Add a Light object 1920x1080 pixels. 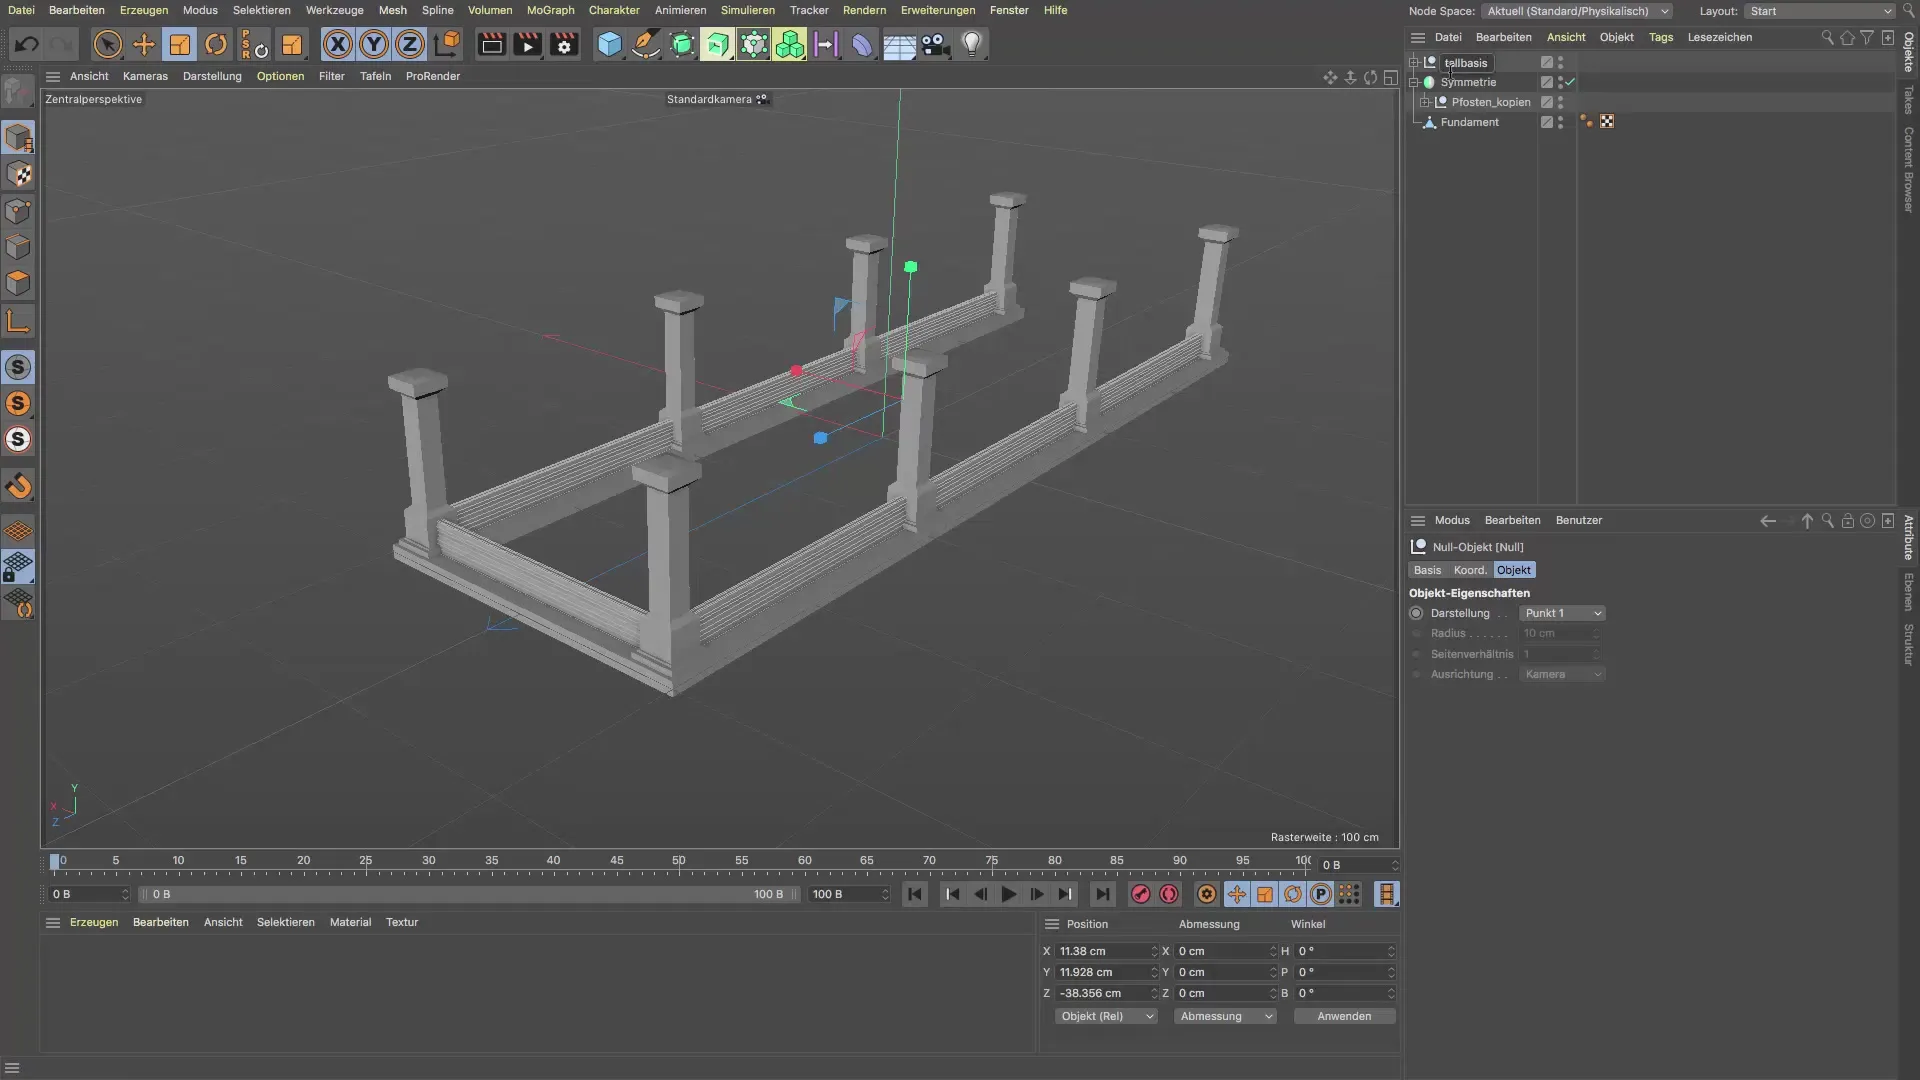click(972, 44)
